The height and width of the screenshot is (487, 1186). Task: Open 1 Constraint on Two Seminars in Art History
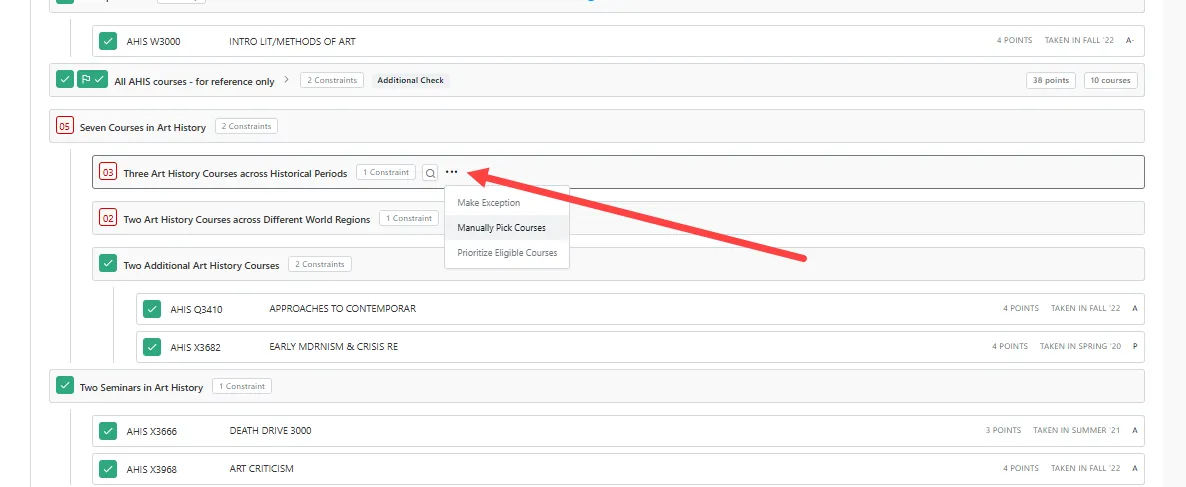[242, 386]
